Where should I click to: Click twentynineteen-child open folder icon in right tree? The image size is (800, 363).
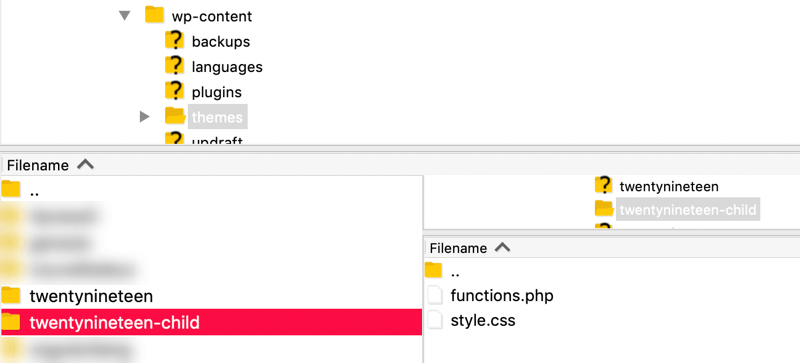click(605, 209)
